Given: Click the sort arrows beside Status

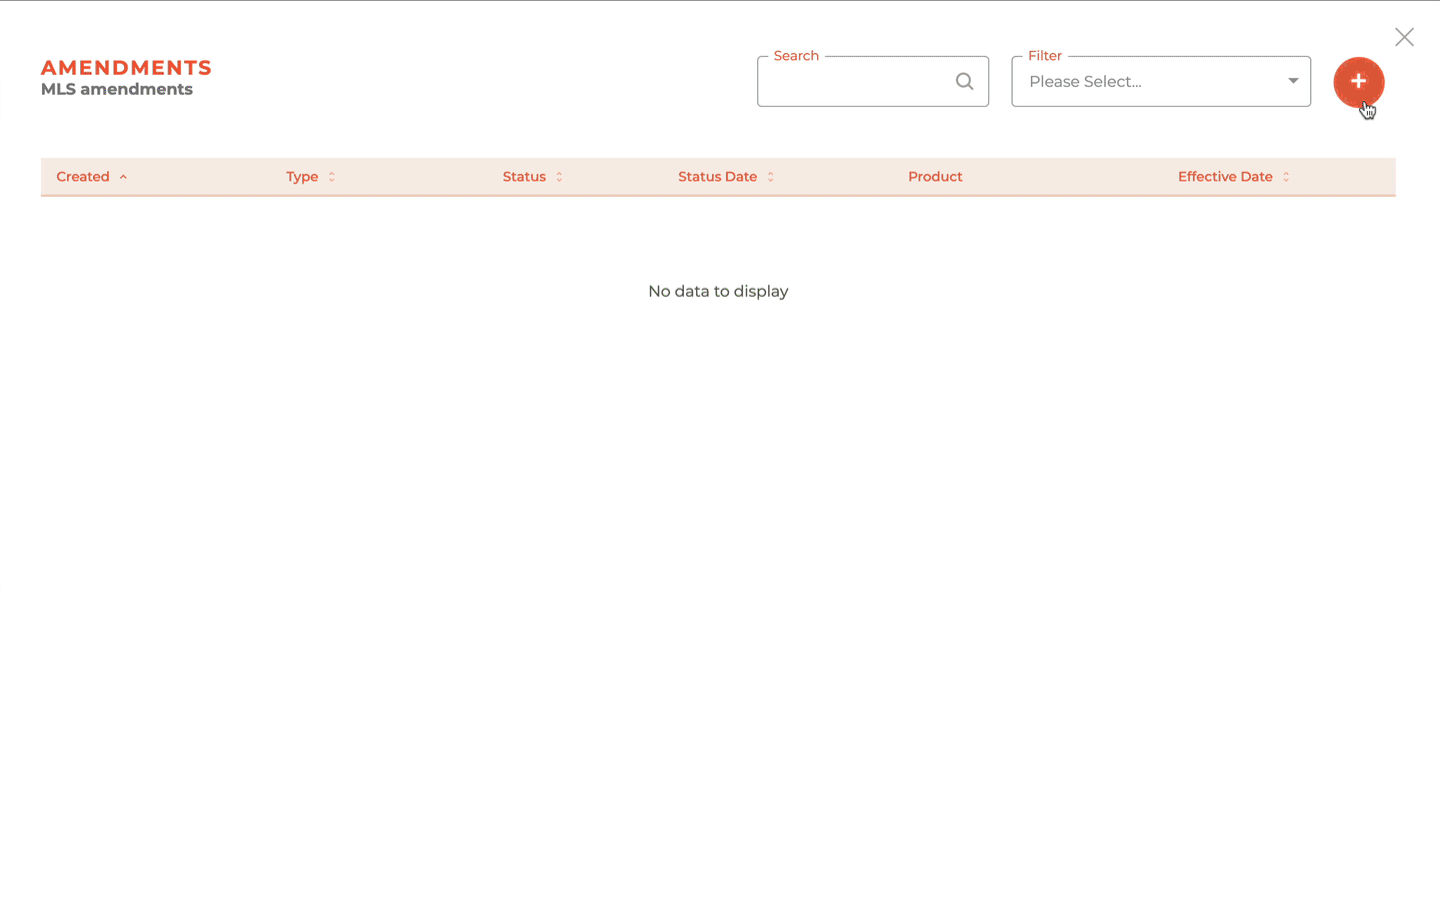Looking at the screenshot, I should tap(559, 177).
